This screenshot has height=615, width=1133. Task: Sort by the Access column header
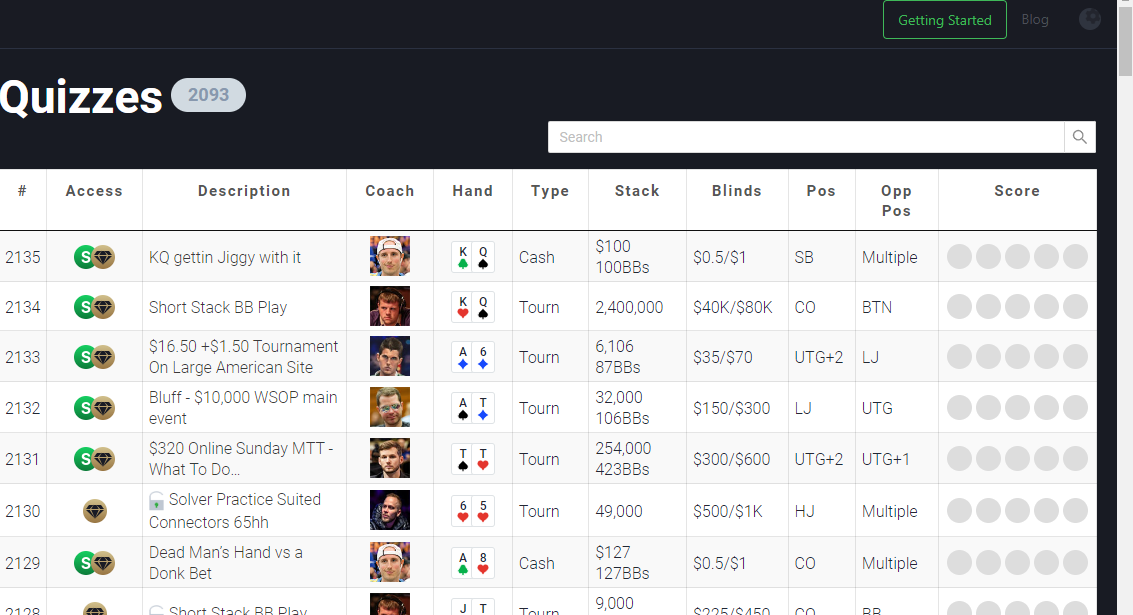(94, 191)
